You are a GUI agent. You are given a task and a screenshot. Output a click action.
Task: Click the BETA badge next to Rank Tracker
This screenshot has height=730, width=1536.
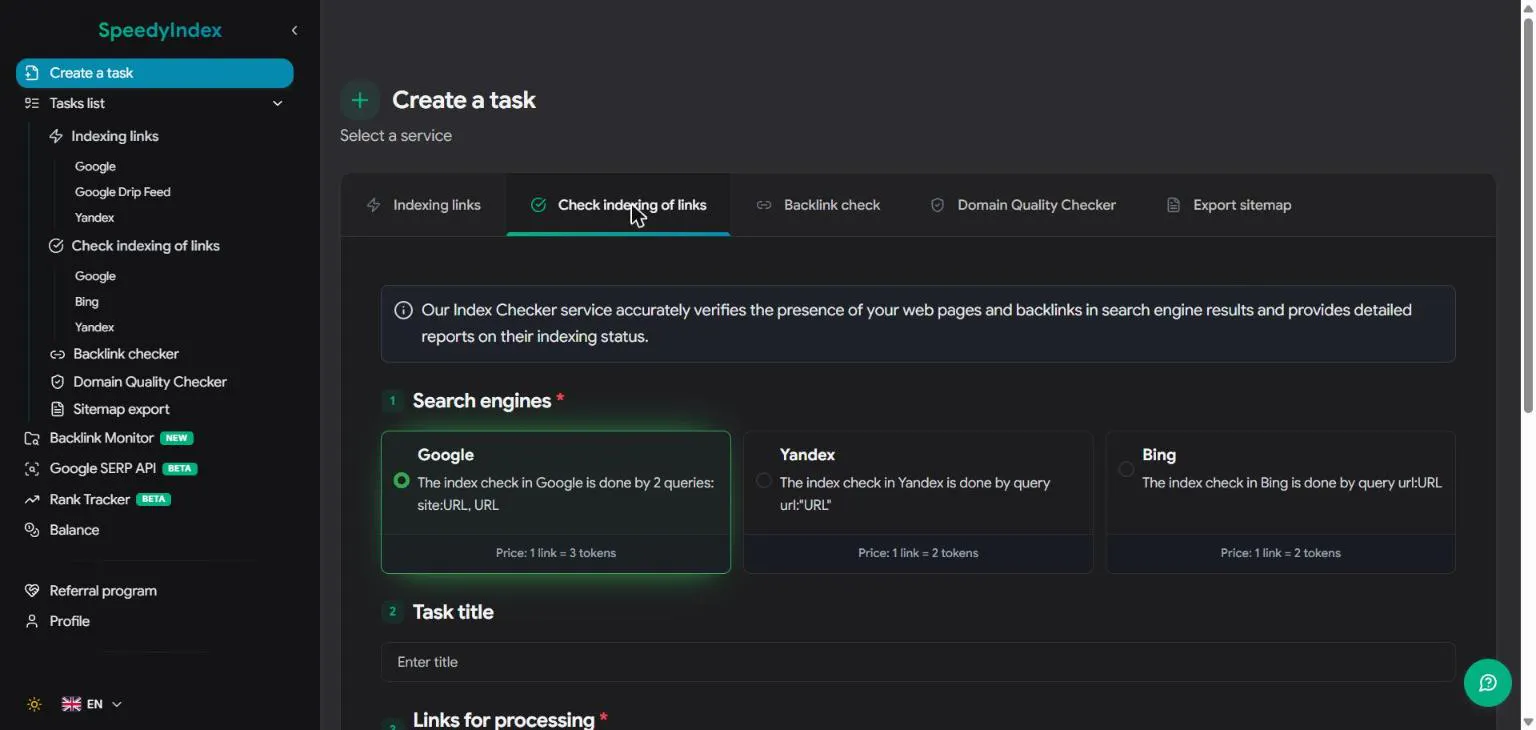click(x=153, y=499)
